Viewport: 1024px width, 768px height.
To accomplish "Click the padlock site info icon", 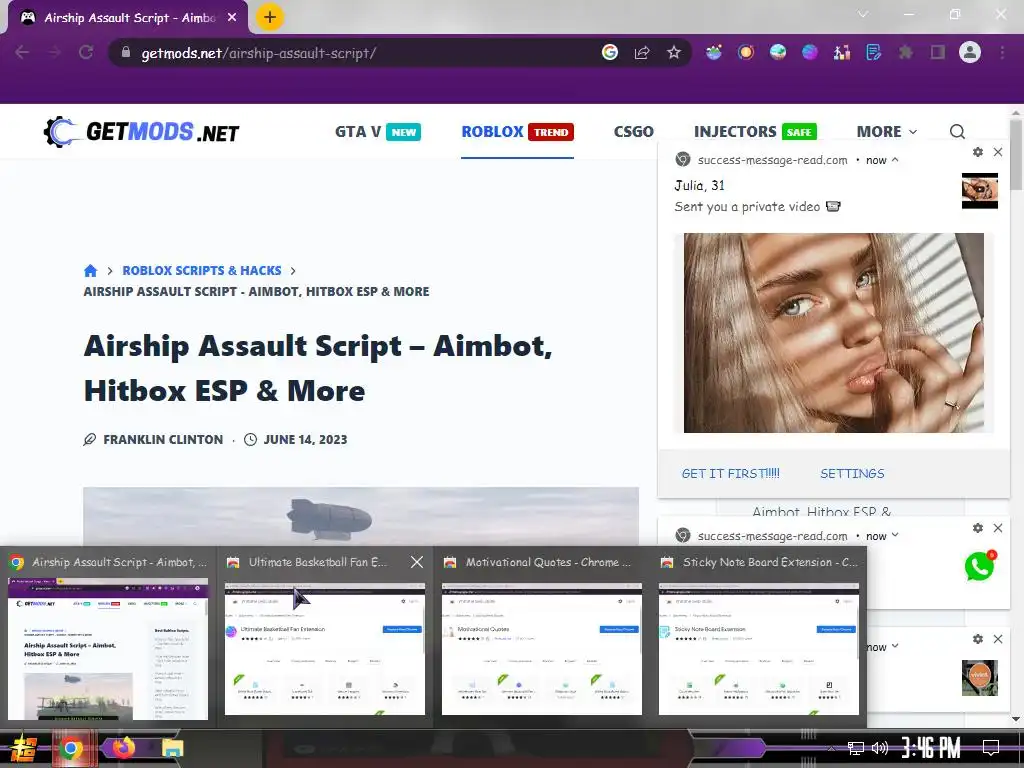I will [x=125, y=52].
